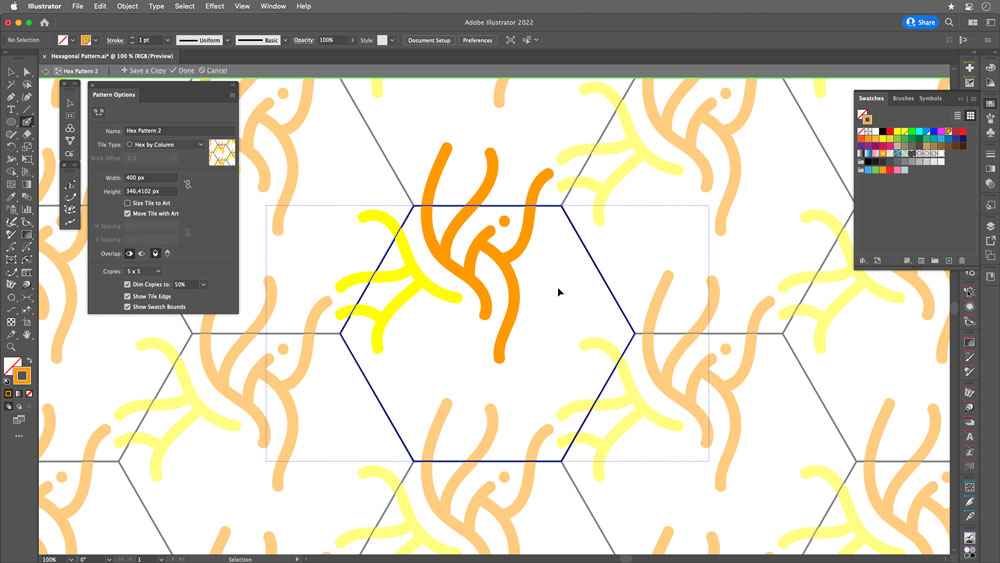Open the File menu
Image resolution: width=1000 pixels, height=563 pixels.
coord(77,6)
